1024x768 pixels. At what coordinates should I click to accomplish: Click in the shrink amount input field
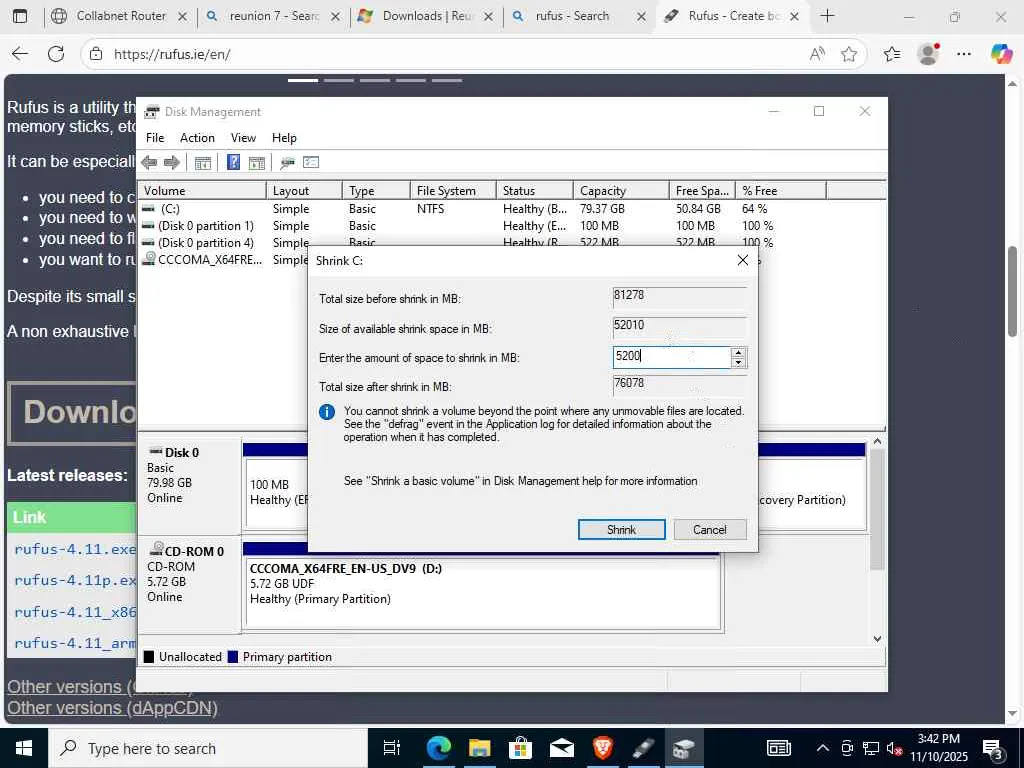671,357
